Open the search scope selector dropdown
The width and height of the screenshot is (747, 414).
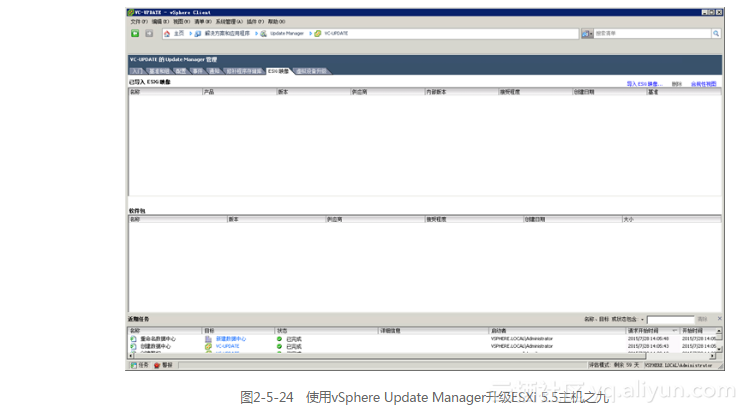click(587, 33)
